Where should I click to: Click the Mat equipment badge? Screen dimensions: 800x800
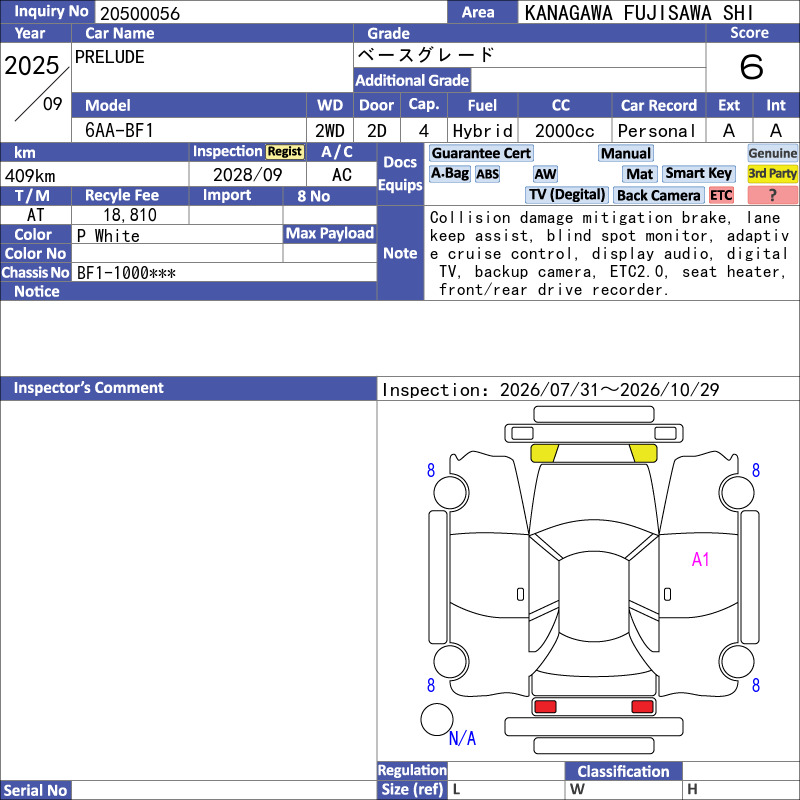tap(640, 174)
